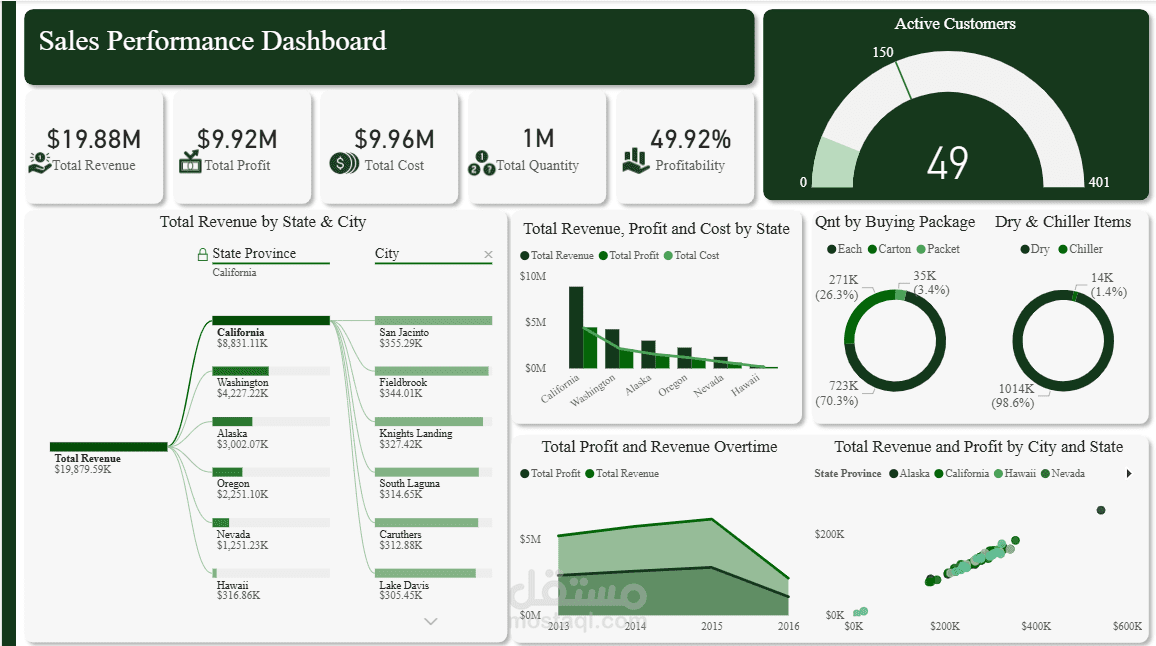1156x646 pixels.
Task: Click the 14K (1.4%) donut label
Action: coord(1109,285)
